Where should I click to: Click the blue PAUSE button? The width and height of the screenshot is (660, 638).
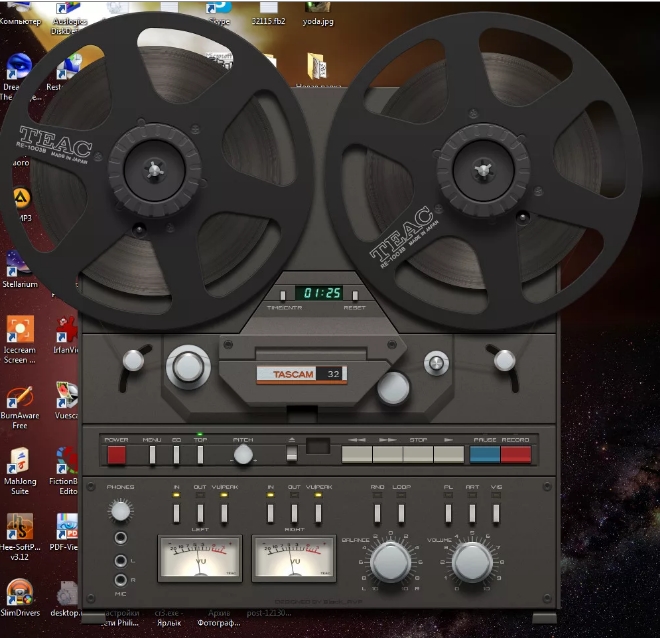pos(484,455)
